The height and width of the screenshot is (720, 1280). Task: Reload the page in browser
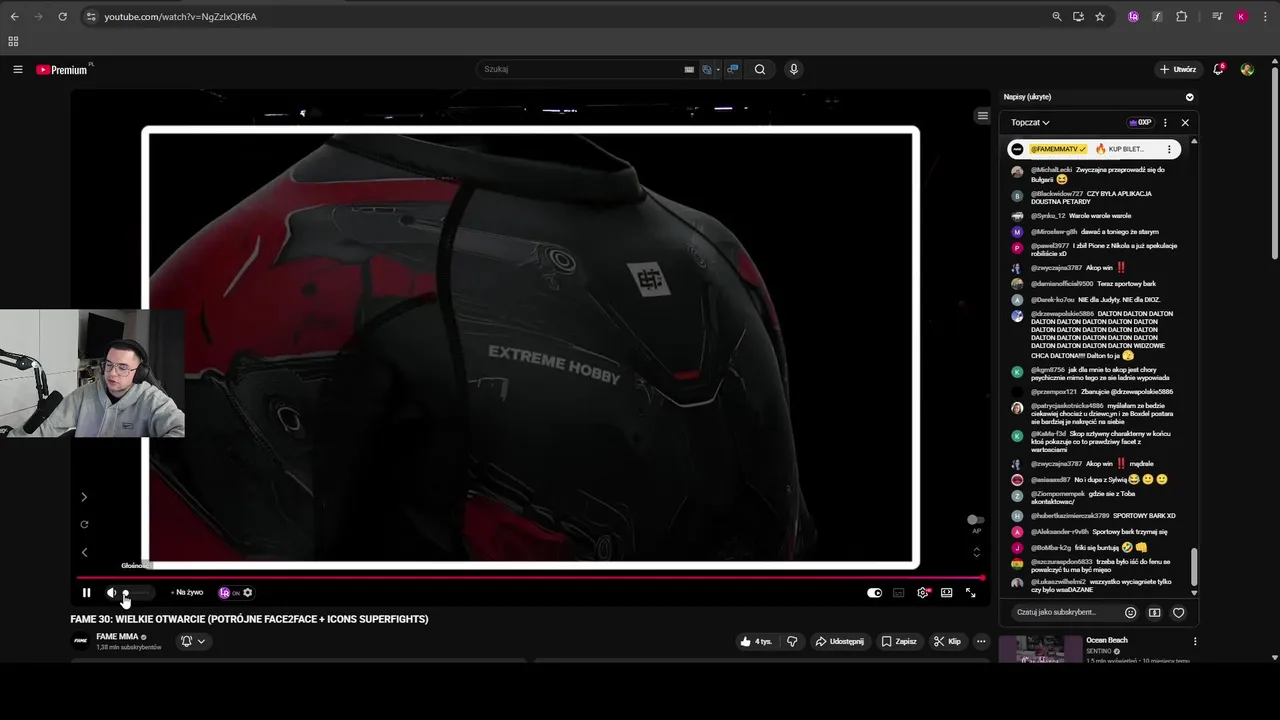pyautogui.click(x=62, y=16)
